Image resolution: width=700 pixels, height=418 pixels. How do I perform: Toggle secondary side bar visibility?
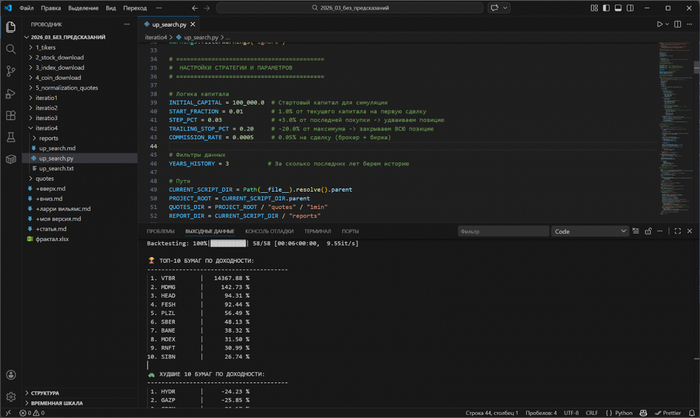(630, 8)
